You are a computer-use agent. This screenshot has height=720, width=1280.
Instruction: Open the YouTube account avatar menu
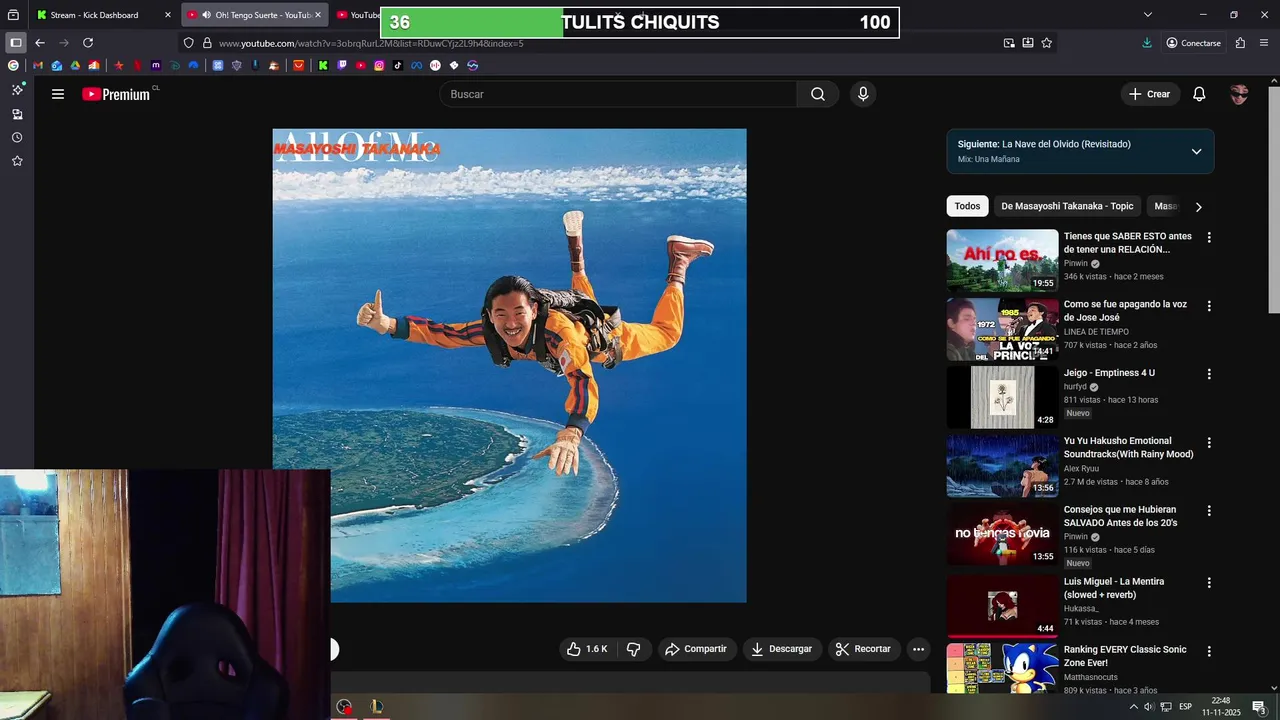(x=1239, y=94)
